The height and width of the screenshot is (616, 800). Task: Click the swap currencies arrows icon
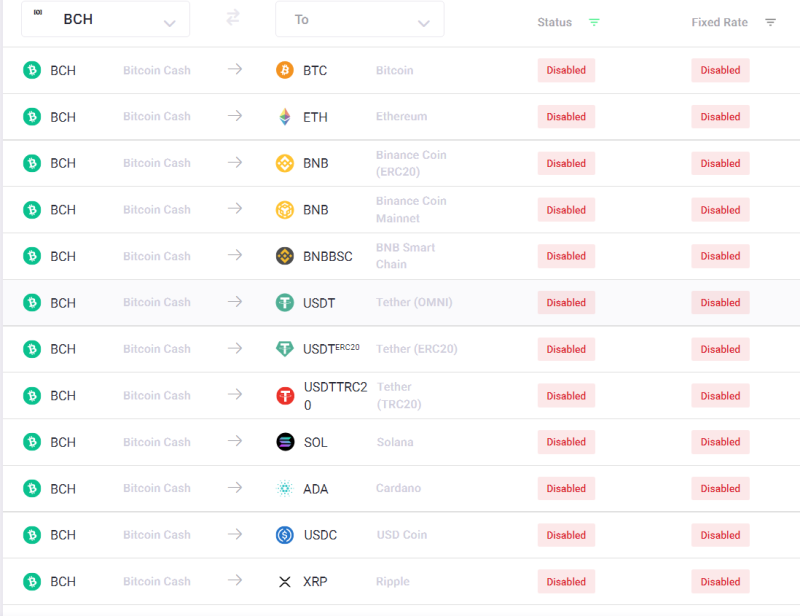233,18
